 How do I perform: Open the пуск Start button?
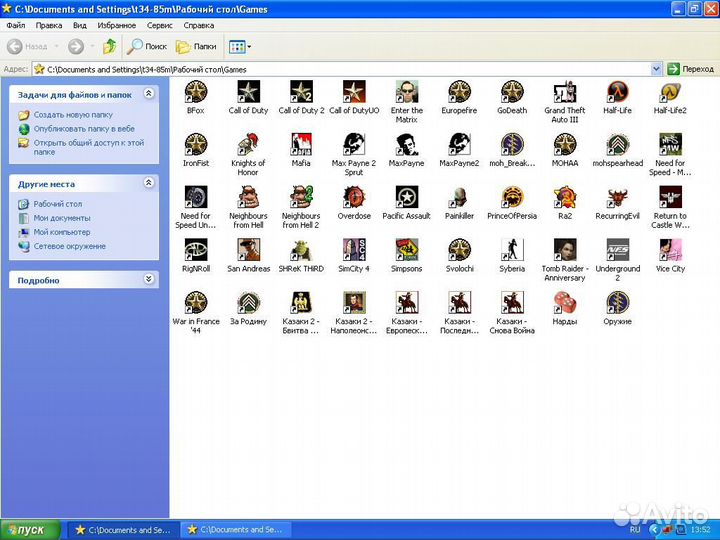31,530
